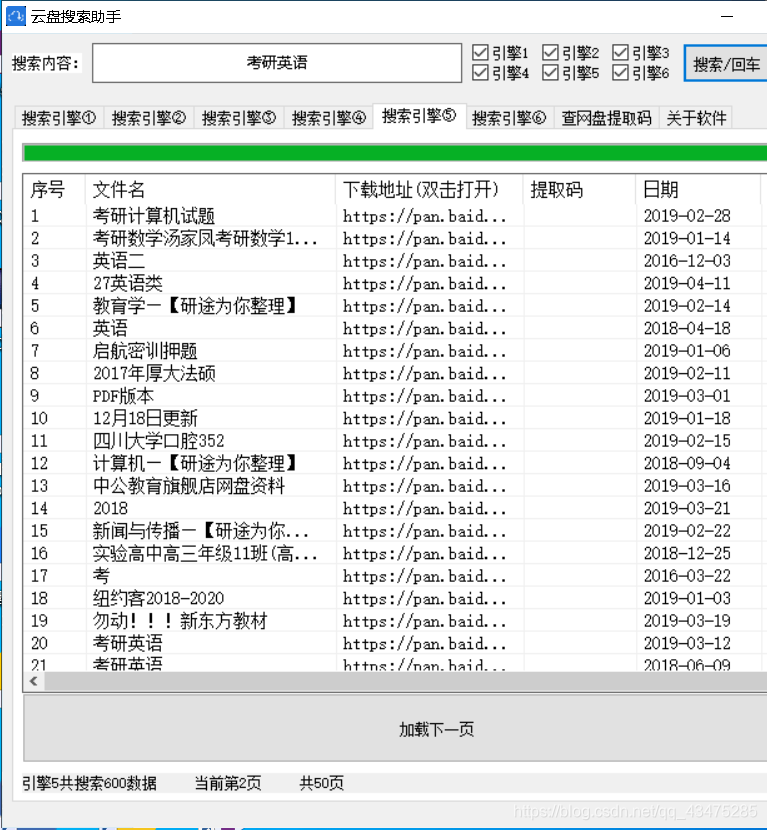The width and height of the screenshot is (767, 830).
Task: Click the date 2016-12-03
Action: tap(687, 261)
